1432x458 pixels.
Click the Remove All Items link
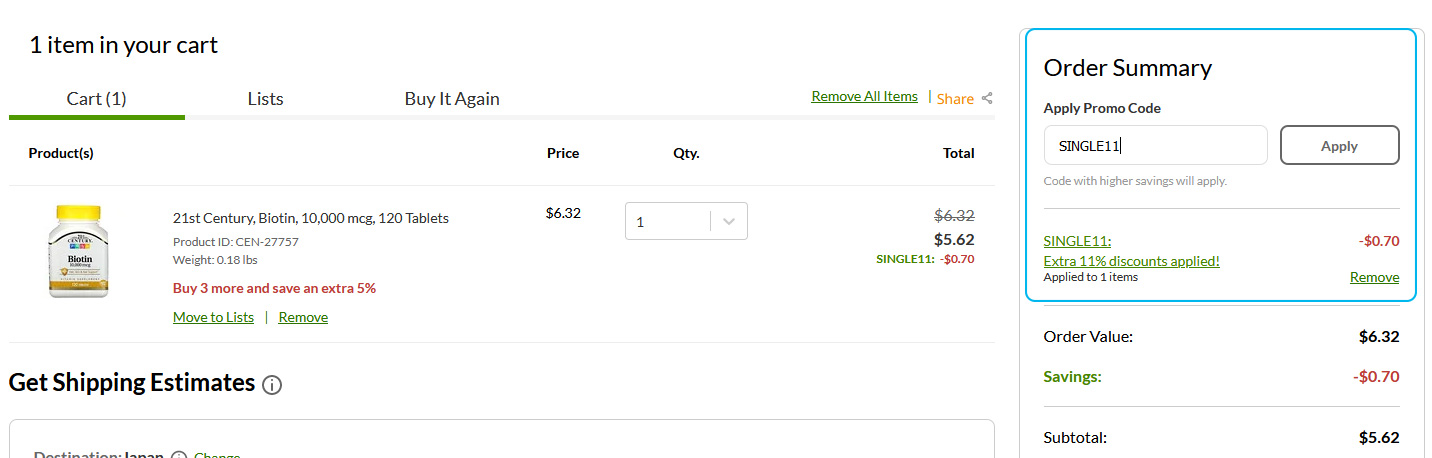click(864, 96)
